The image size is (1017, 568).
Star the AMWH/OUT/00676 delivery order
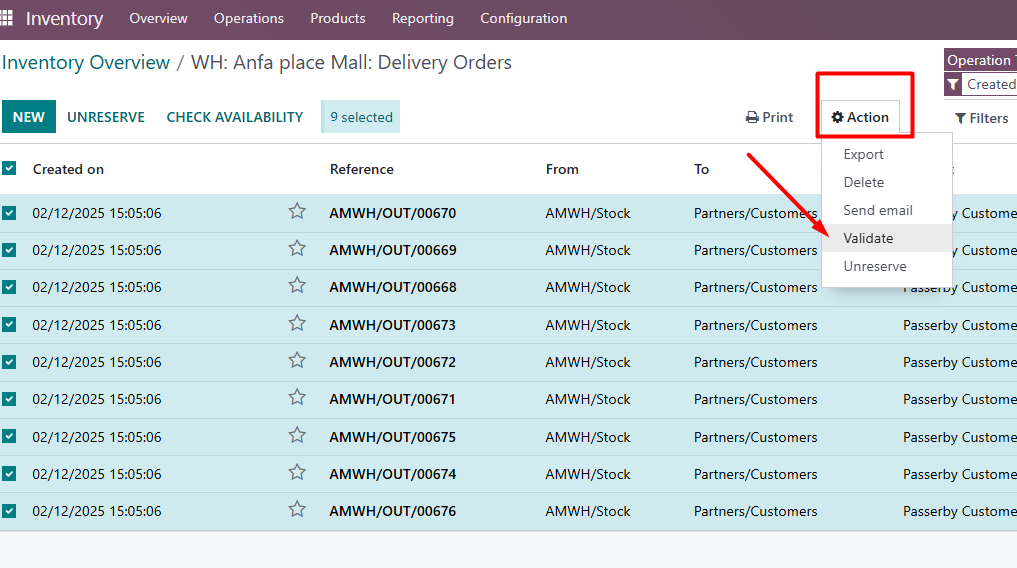[297, 509]
